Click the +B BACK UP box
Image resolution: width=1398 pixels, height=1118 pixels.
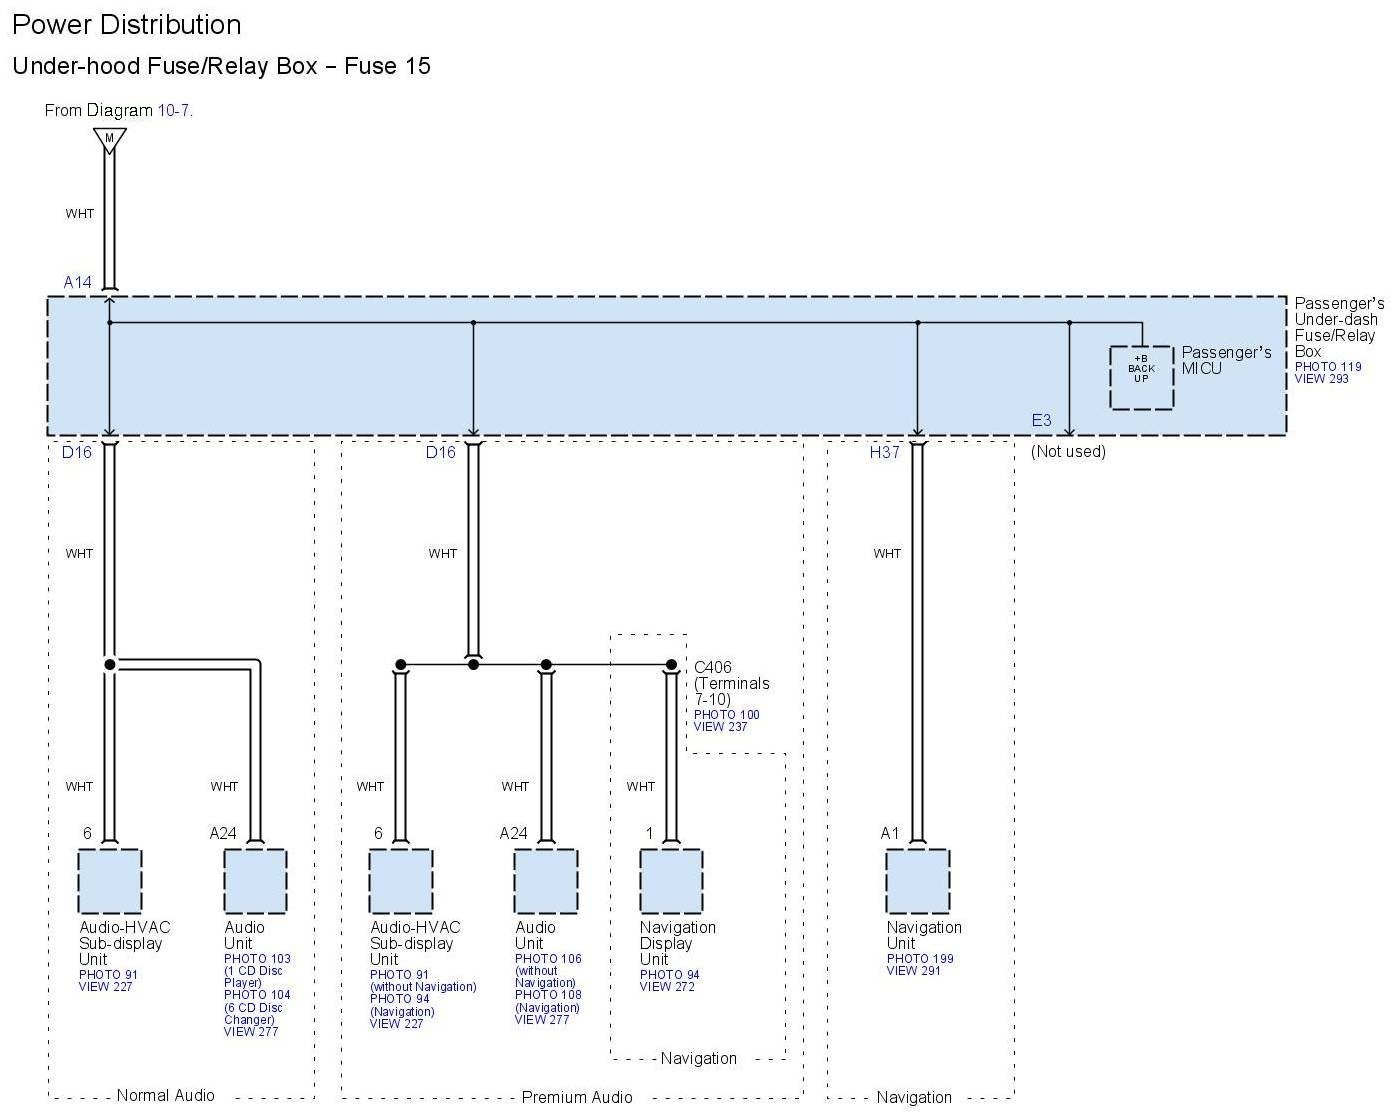(x=1141, y=377)
